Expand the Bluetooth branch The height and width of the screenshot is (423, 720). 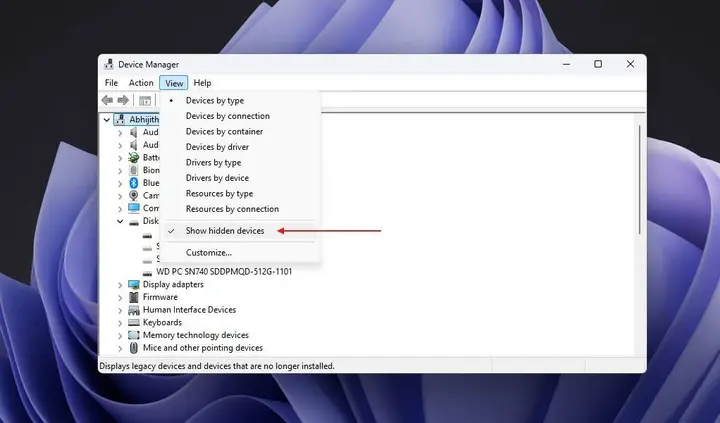coord(120,183)
